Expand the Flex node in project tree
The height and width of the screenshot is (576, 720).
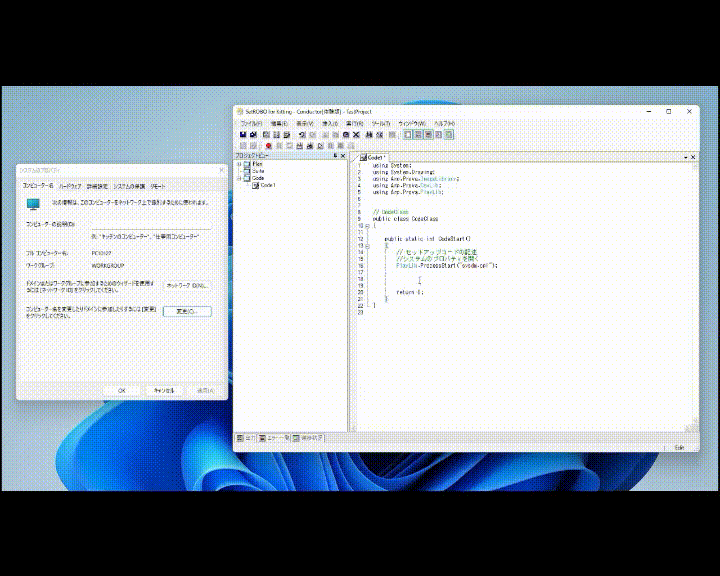coord(239,164)
